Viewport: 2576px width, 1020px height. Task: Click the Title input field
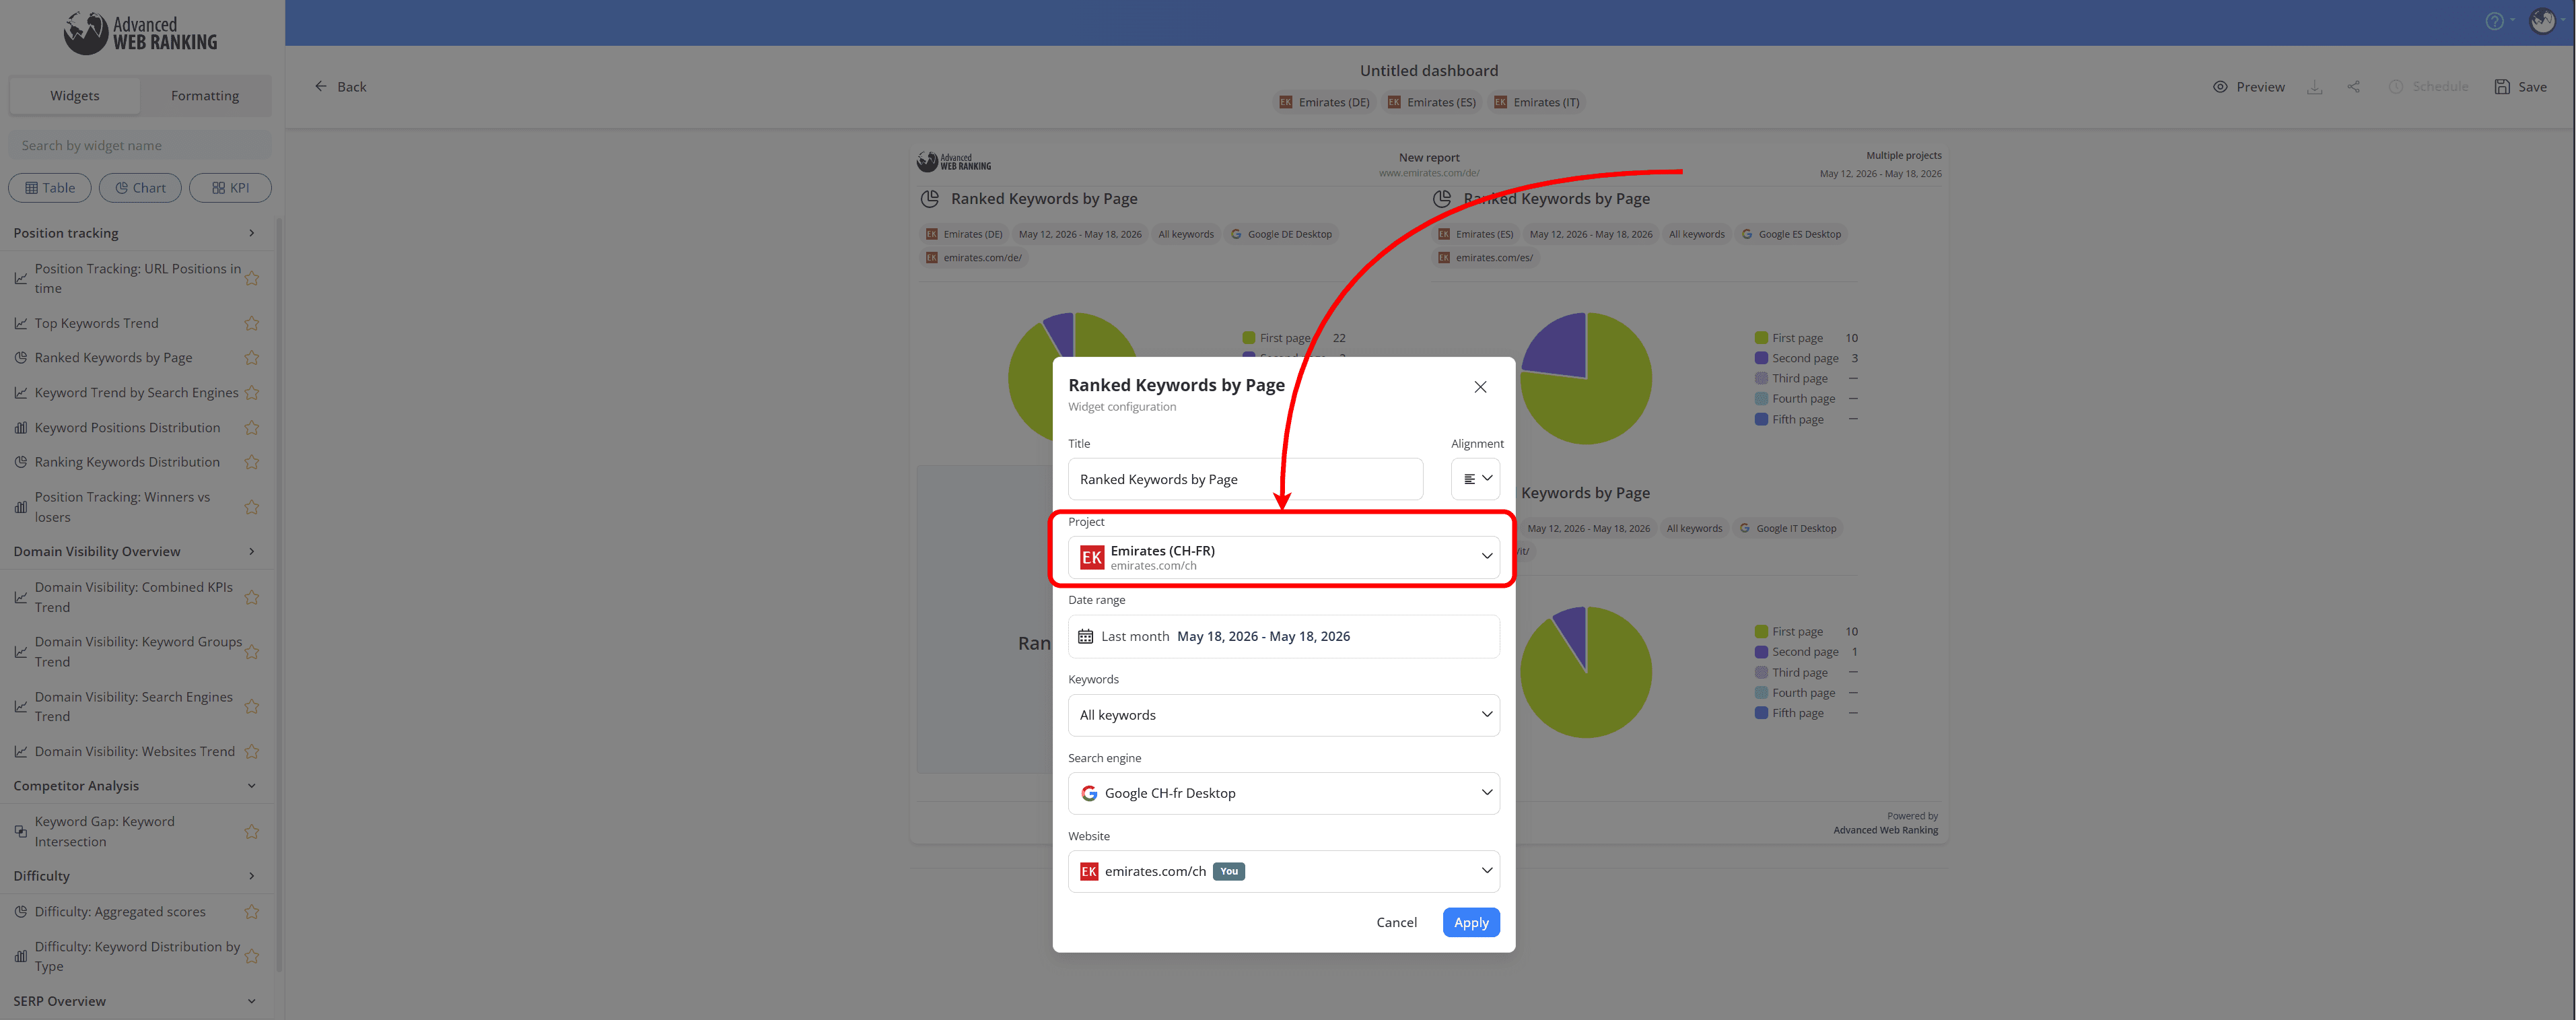pos(1245,479)
